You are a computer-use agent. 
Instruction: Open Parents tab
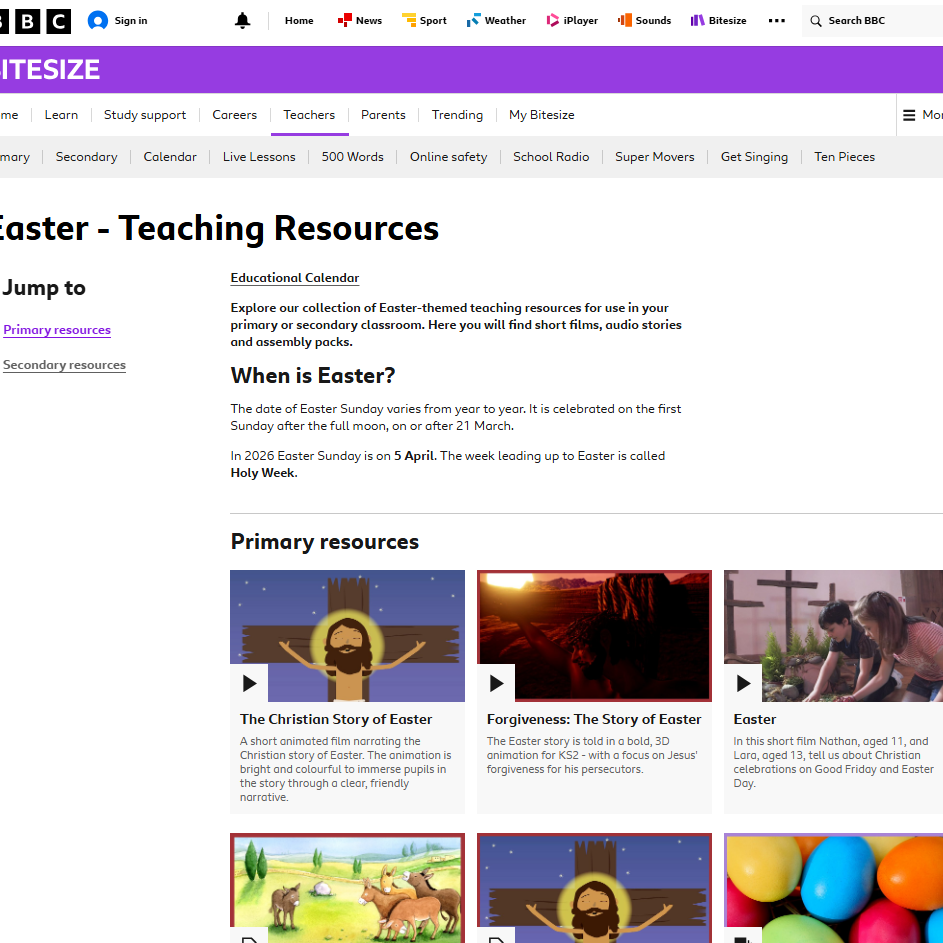pyautogui.click(x=383, y=115)
